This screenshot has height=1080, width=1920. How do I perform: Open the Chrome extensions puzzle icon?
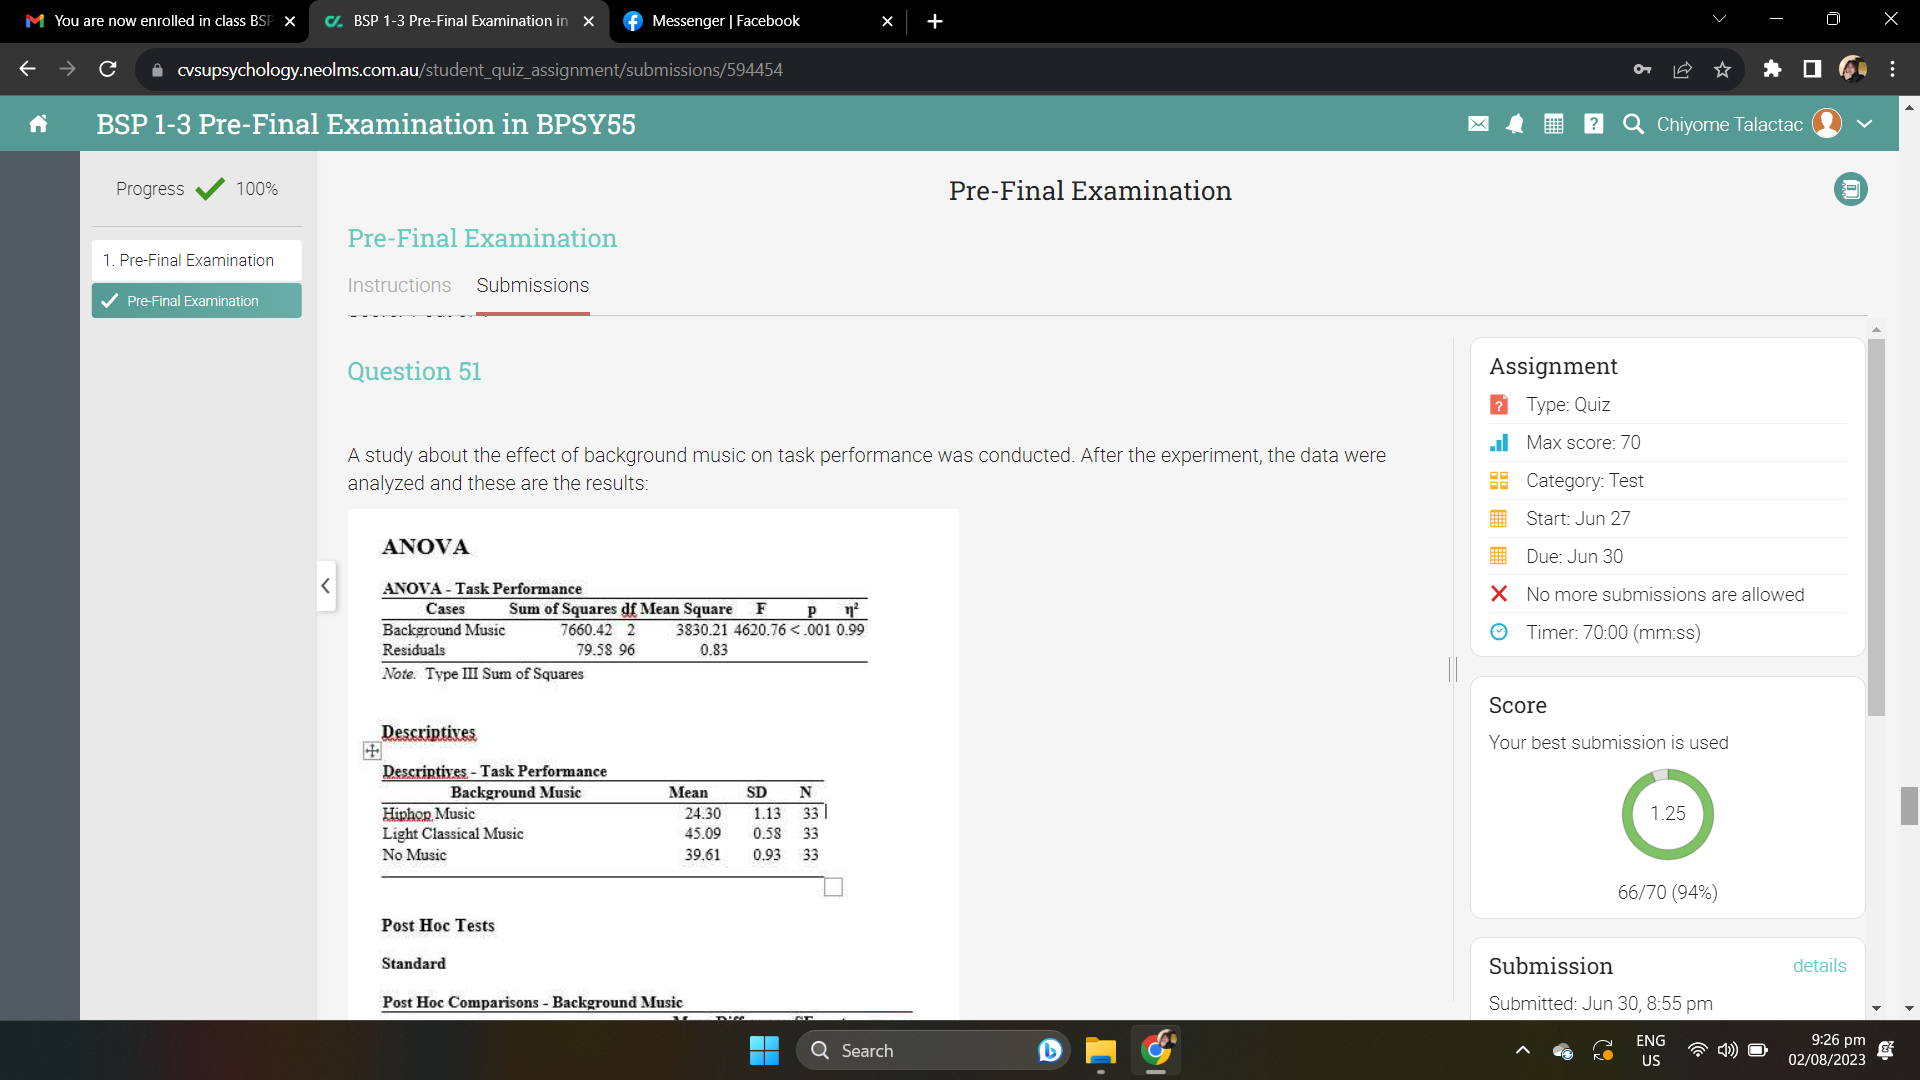click(1772, 69)
